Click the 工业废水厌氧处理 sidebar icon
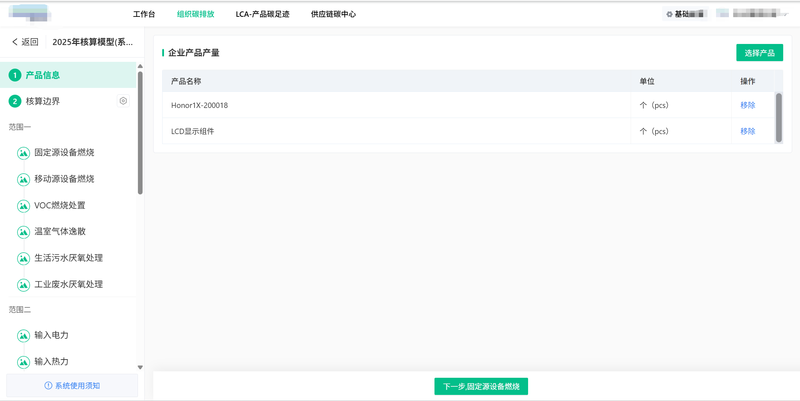The height and width of the screenshot is (401, 800). (x=23, y=285)
